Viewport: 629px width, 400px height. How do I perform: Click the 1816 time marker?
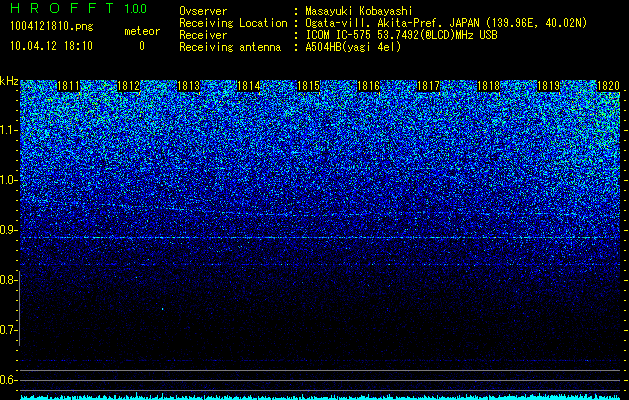(x=368, y=86)
